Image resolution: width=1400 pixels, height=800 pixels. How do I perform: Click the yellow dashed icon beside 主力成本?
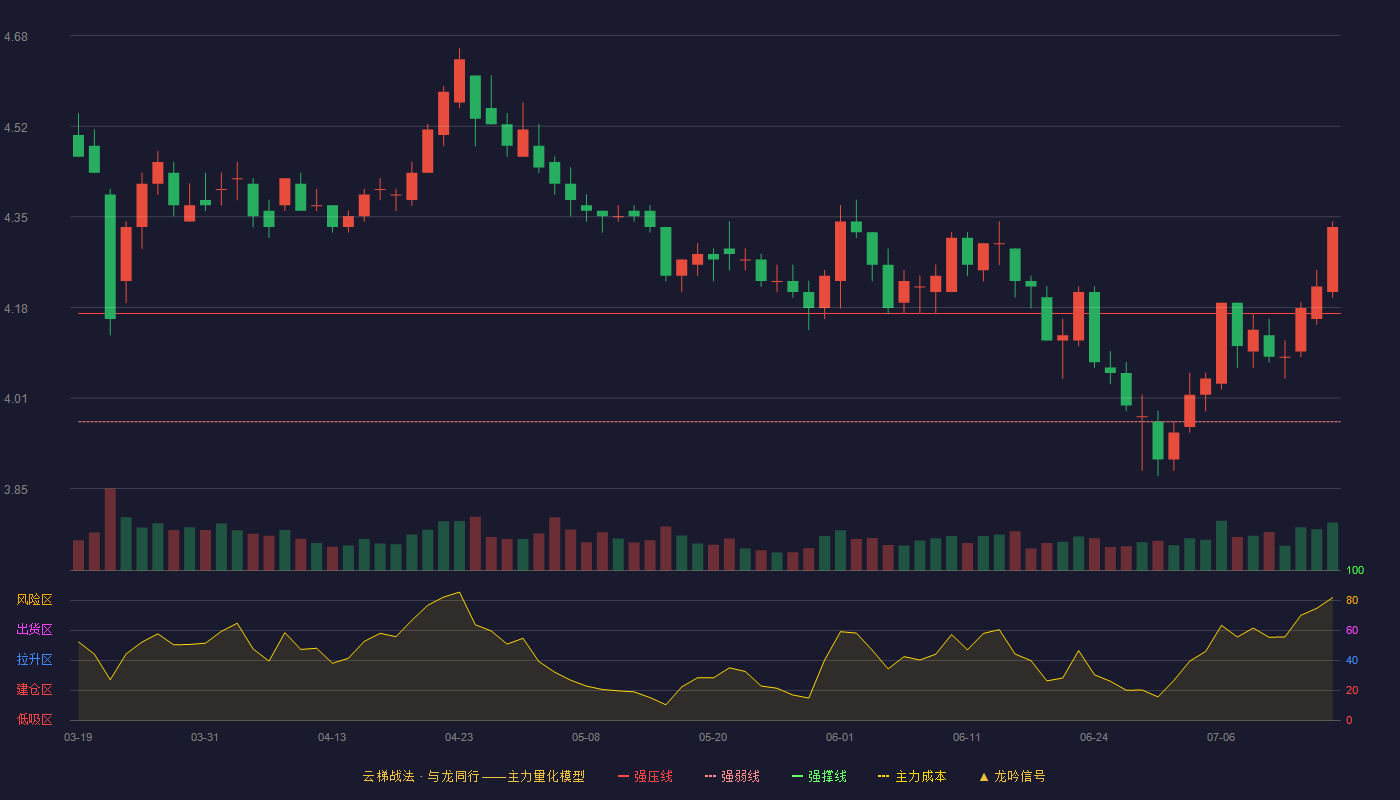coord(884,776)
